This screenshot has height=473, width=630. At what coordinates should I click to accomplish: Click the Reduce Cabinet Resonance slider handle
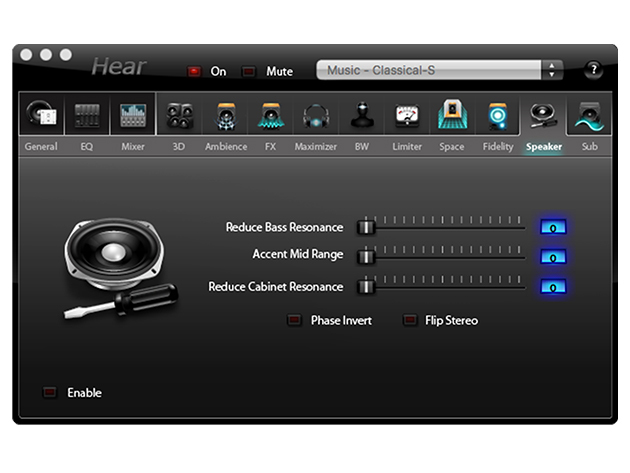[x=366, y=286]
